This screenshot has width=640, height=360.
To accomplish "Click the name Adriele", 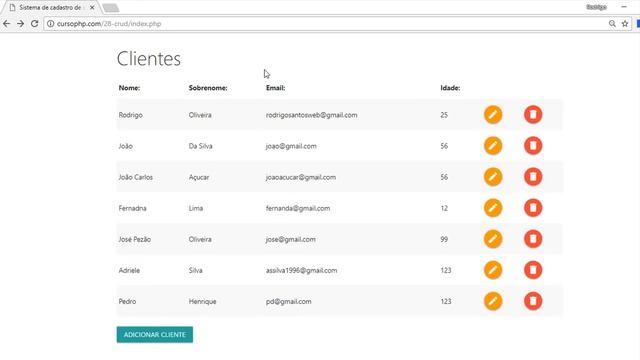I will click(x=129, y=270).
